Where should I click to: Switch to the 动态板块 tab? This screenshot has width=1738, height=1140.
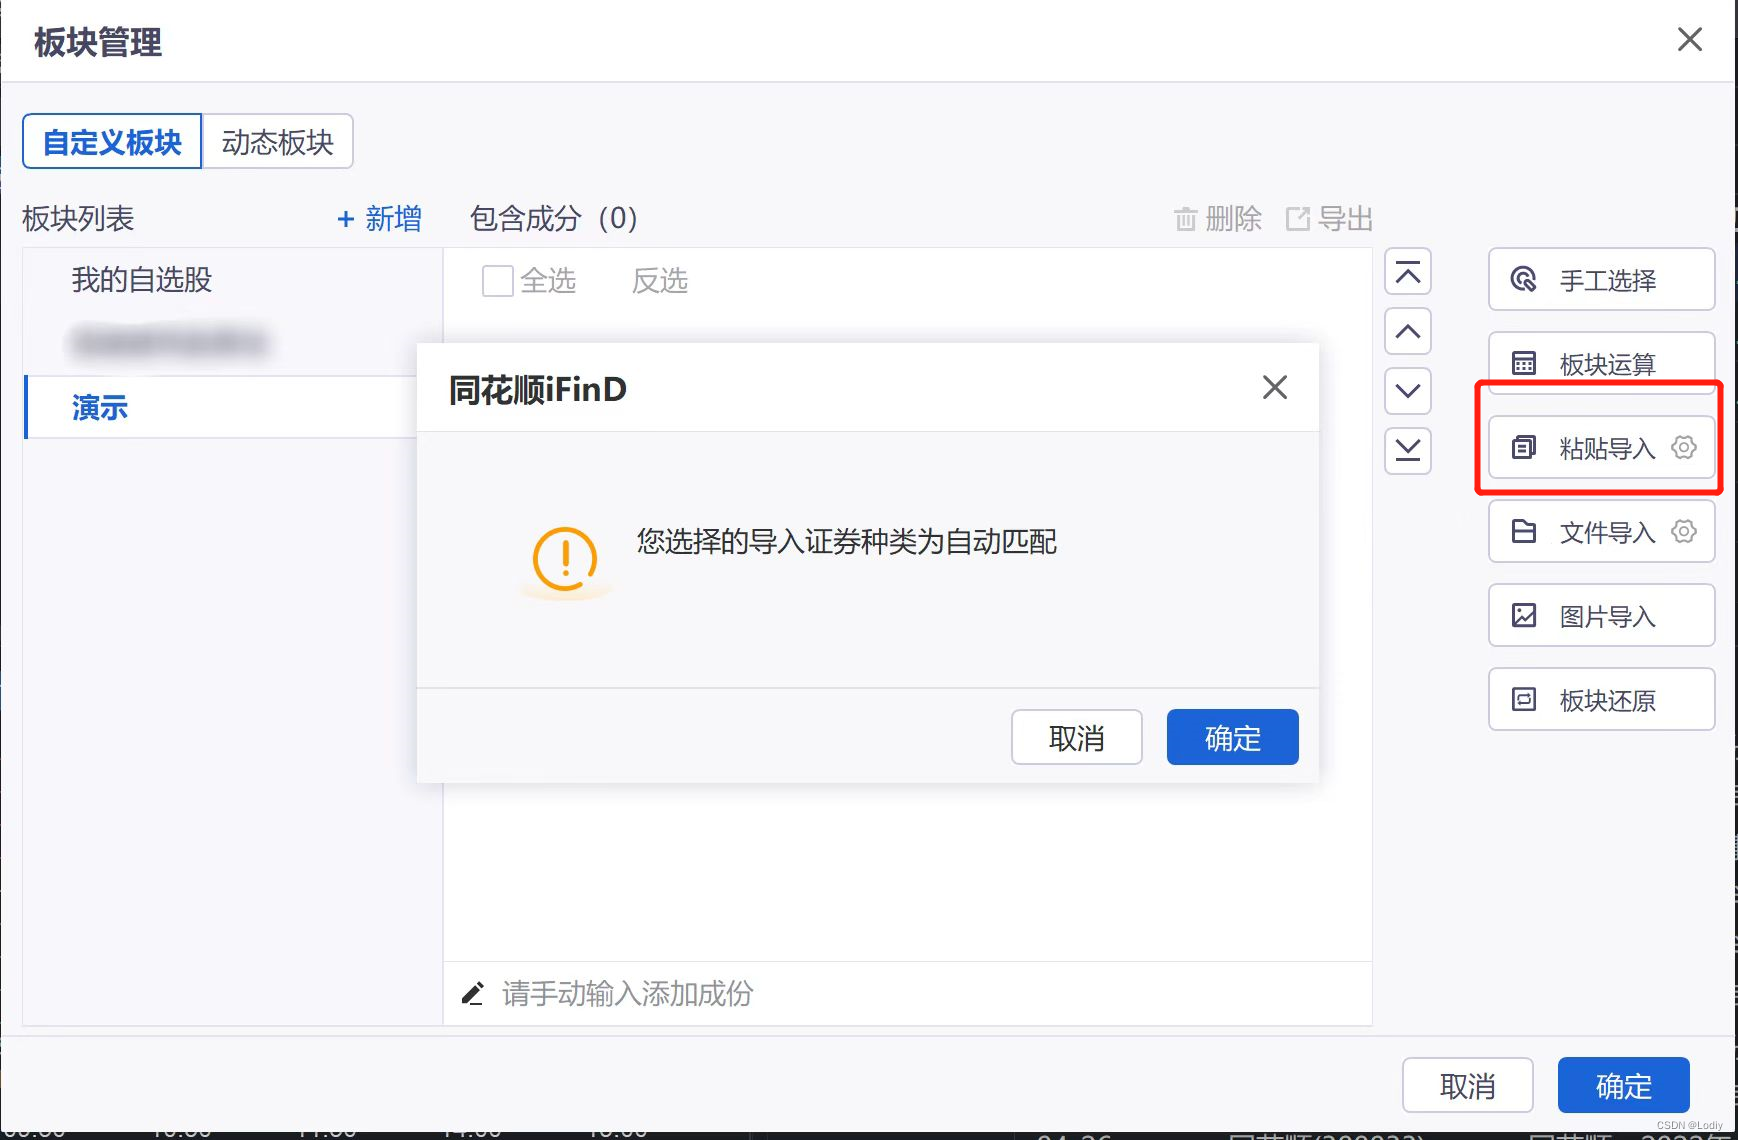(x=277, y=141)
